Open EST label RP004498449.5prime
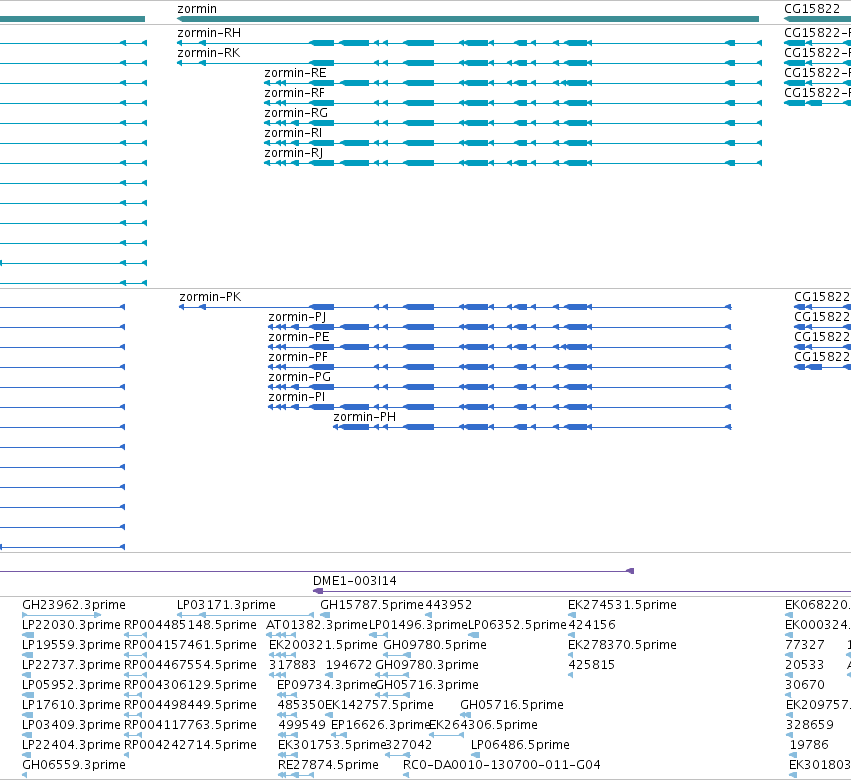 pos(190,705)
